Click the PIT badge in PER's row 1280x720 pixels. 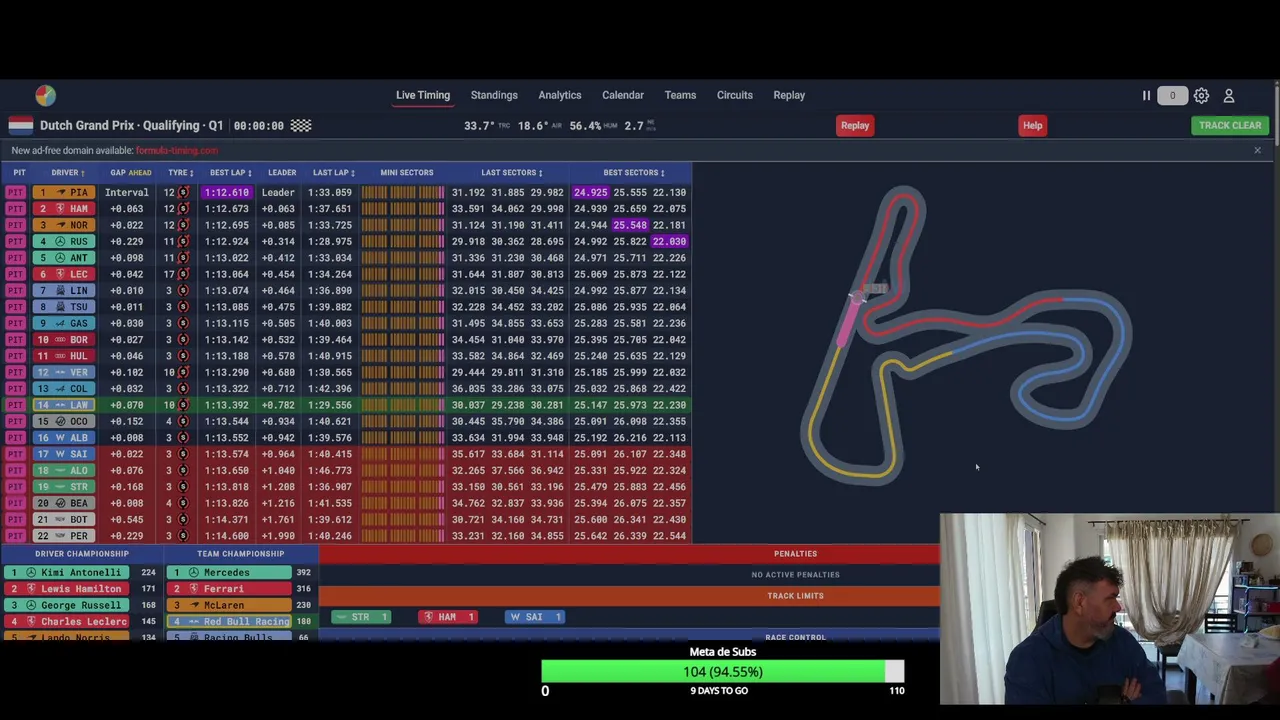15,536
